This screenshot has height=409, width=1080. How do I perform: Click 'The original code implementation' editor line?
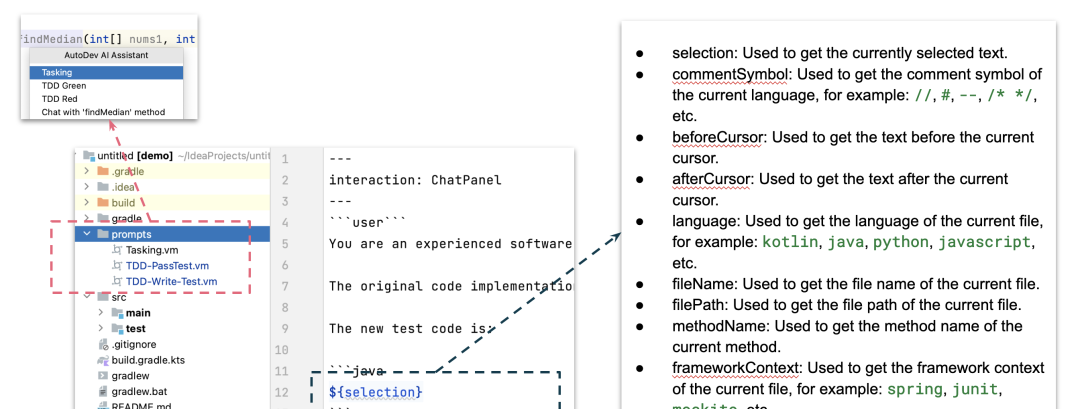click(450, 286)
